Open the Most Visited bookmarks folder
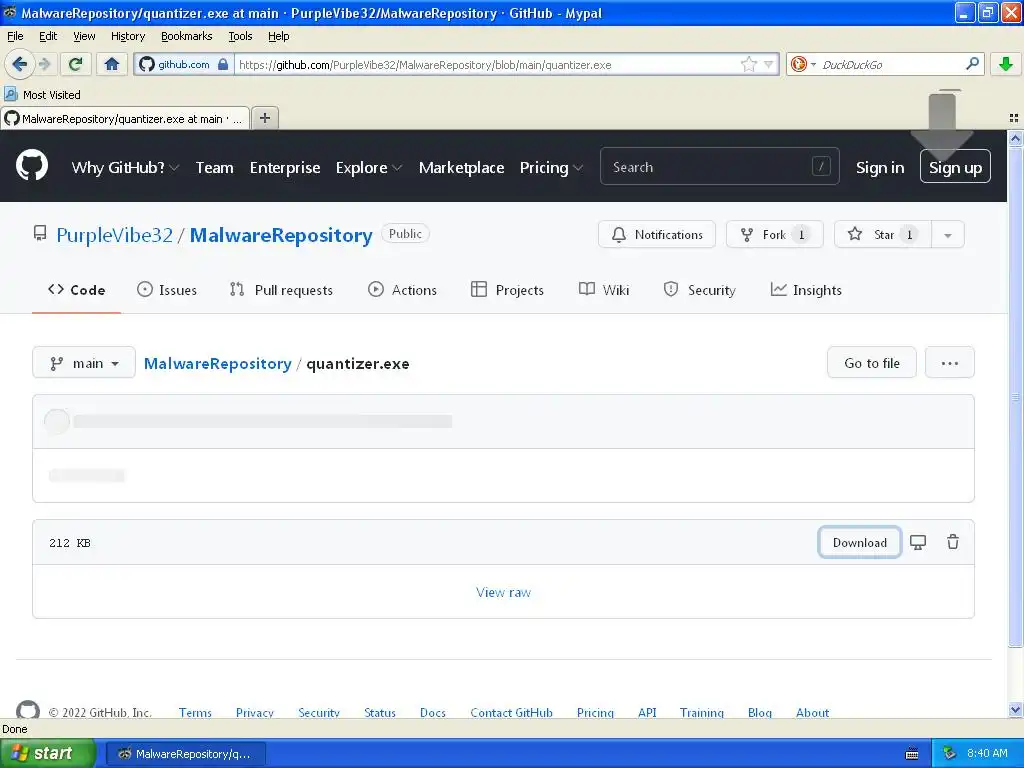Viewport: 1024px width, 768px height. pyautogui.click(x=43, y=95)
